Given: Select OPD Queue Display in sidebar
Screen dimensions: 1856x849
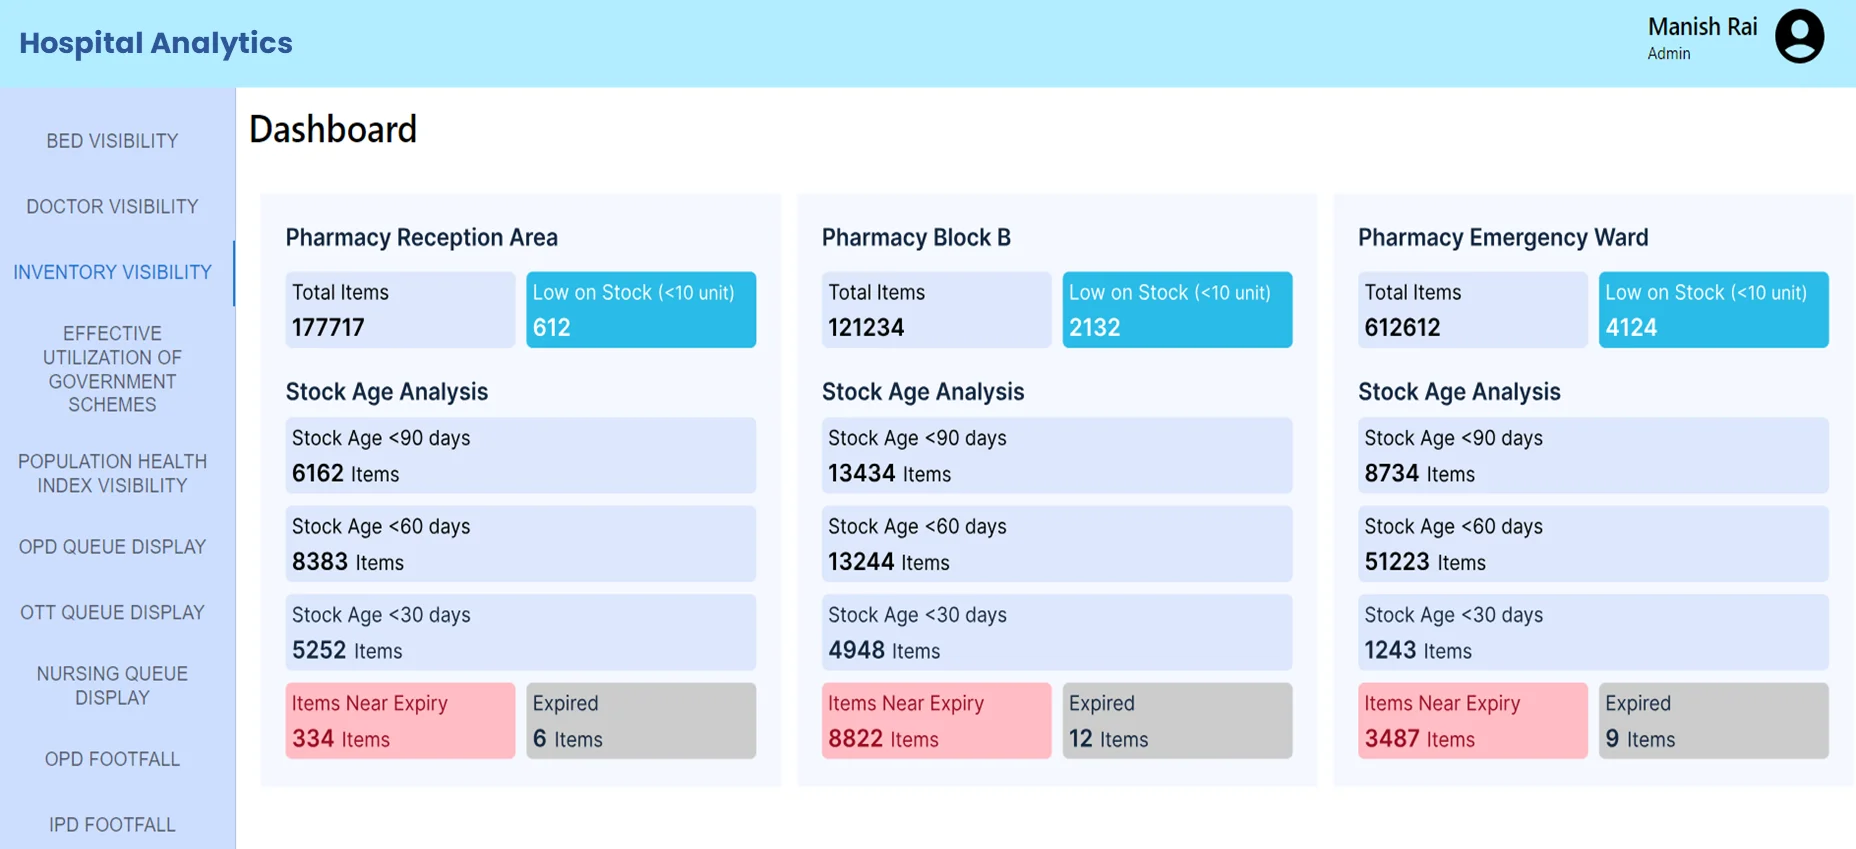Looking at the screenshot, I should pyautogui.click(x=112, y=547).
